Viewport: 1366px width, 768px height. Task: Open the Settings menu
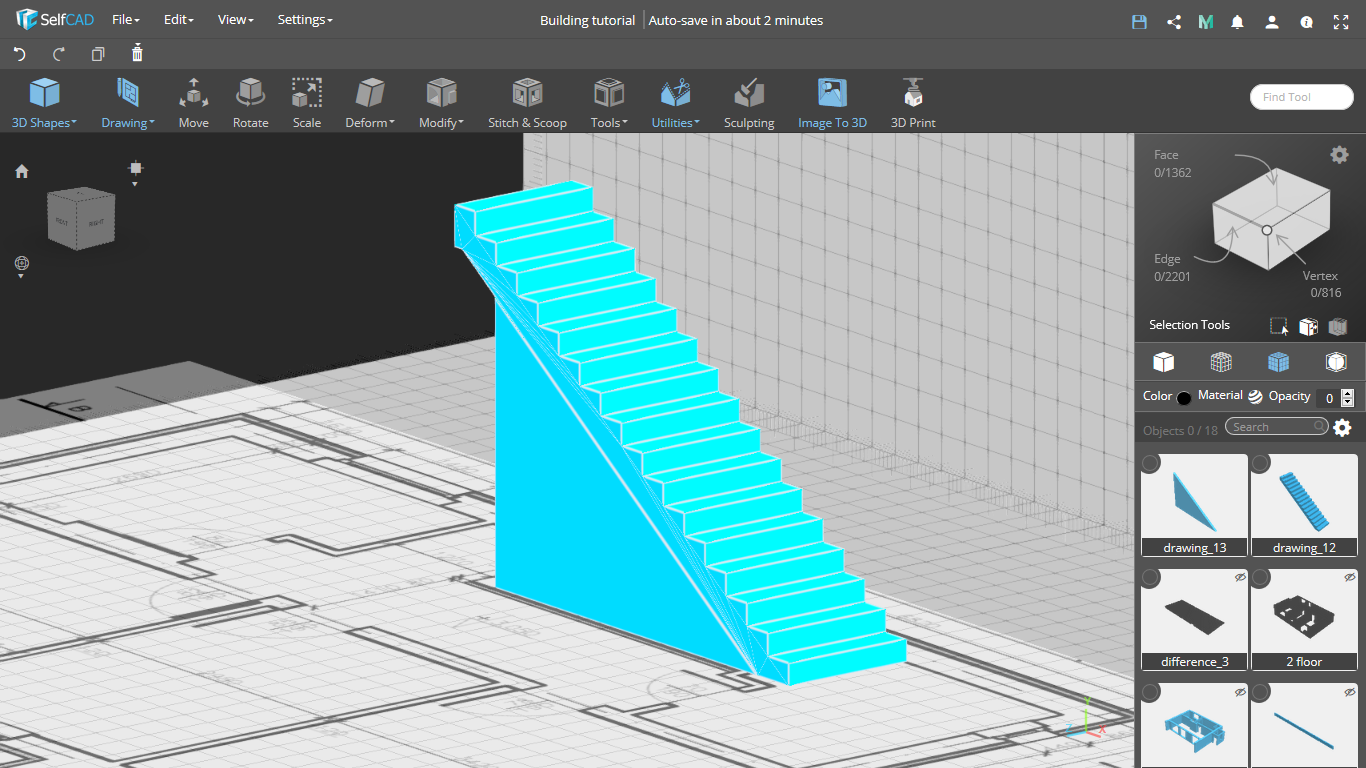click(305, 20)
